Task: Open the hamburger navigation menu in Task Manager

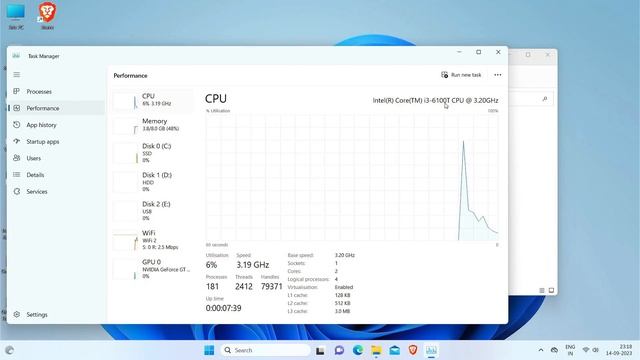Action: pos(17,75)
